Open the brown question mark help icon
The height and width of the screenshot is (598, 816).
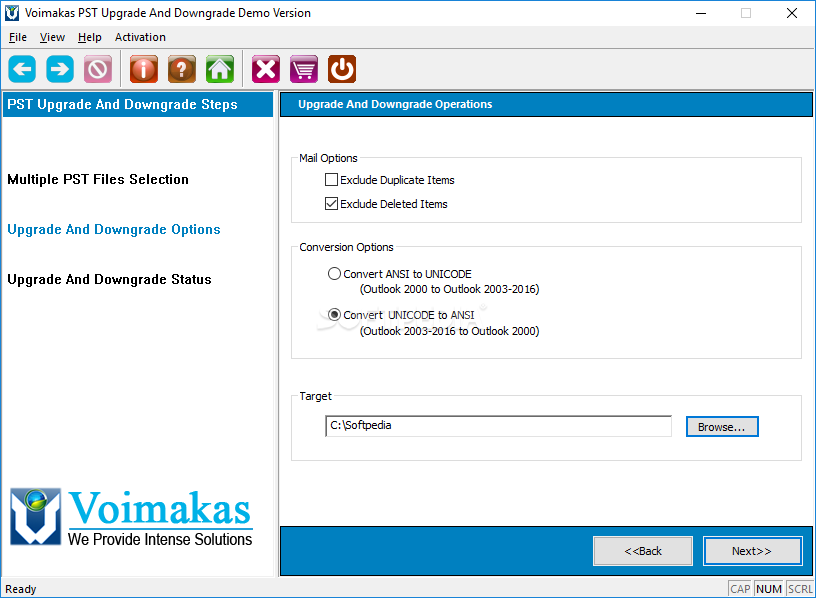tap(182, 69)
